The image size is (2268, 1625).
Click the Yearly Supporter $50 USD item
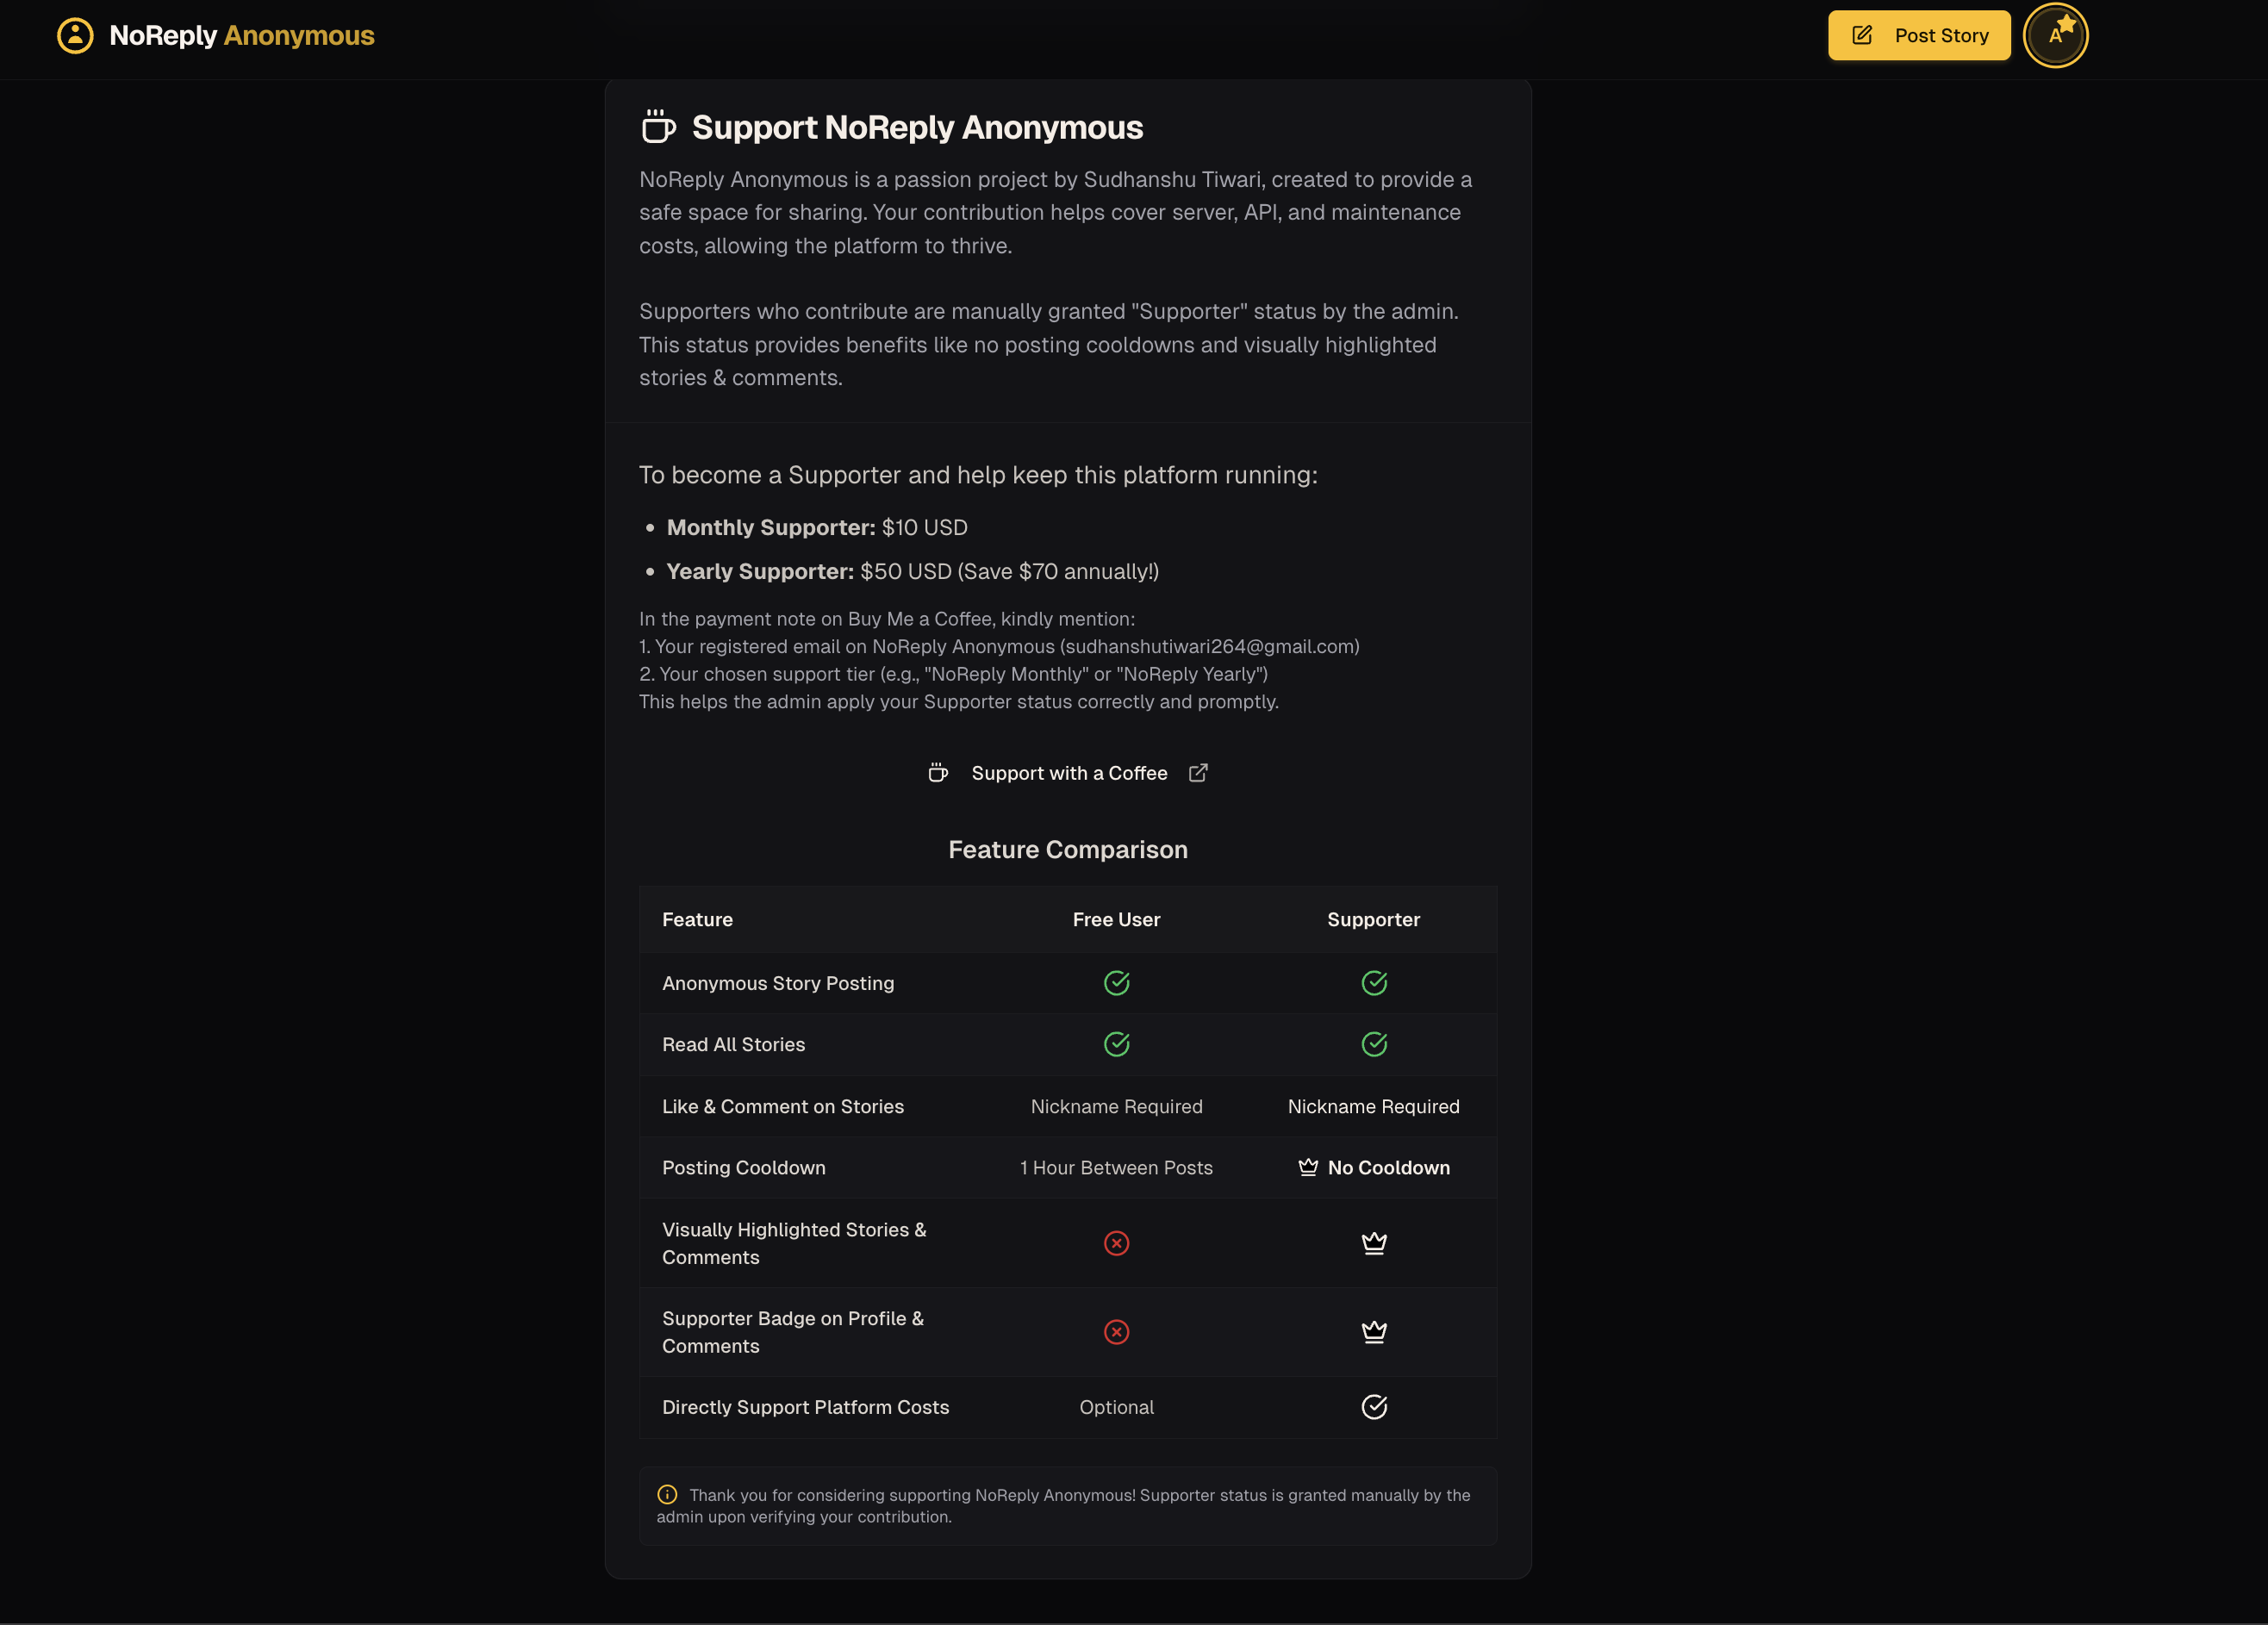point(912,571)
